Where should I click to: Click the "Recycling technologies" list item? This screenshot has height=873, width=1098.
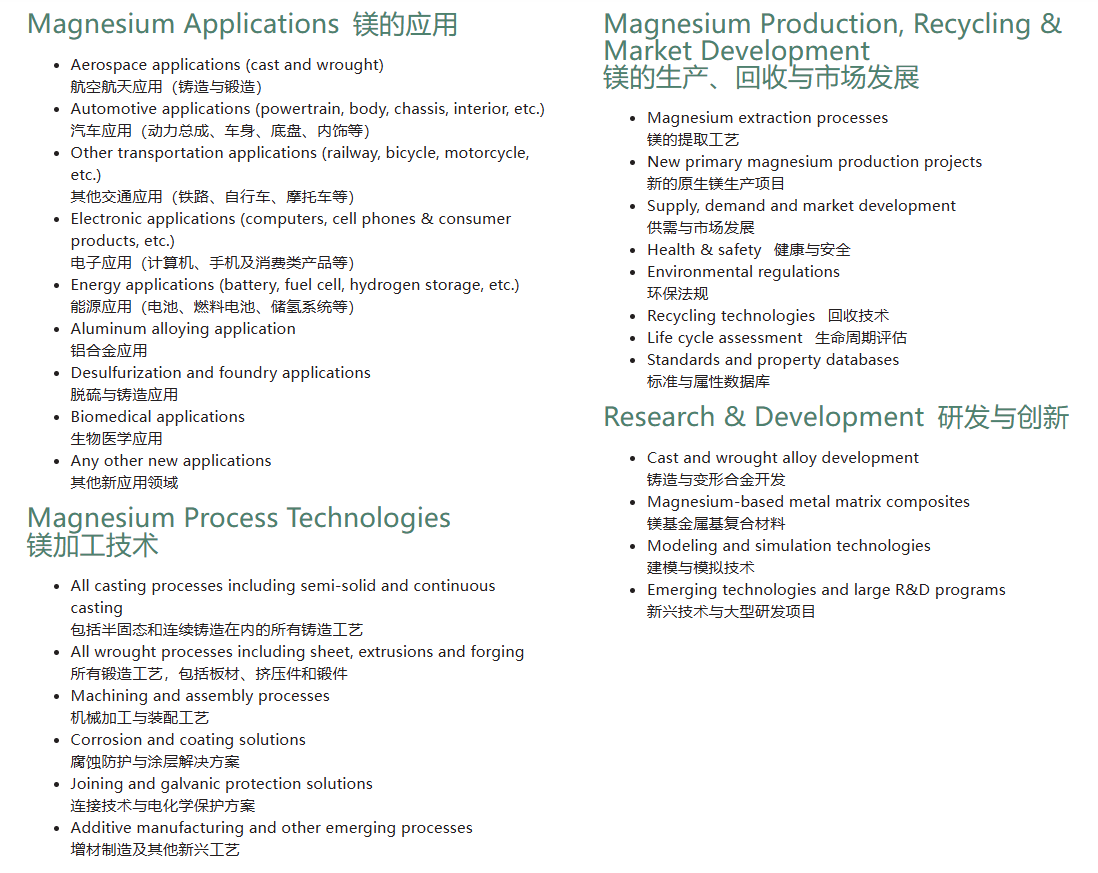pos(731,316)
